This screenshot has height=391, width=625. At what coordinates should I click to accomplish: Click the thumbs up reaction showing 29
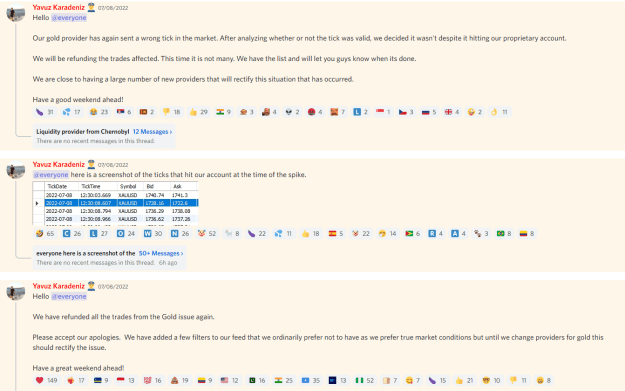tap(199, 112)
